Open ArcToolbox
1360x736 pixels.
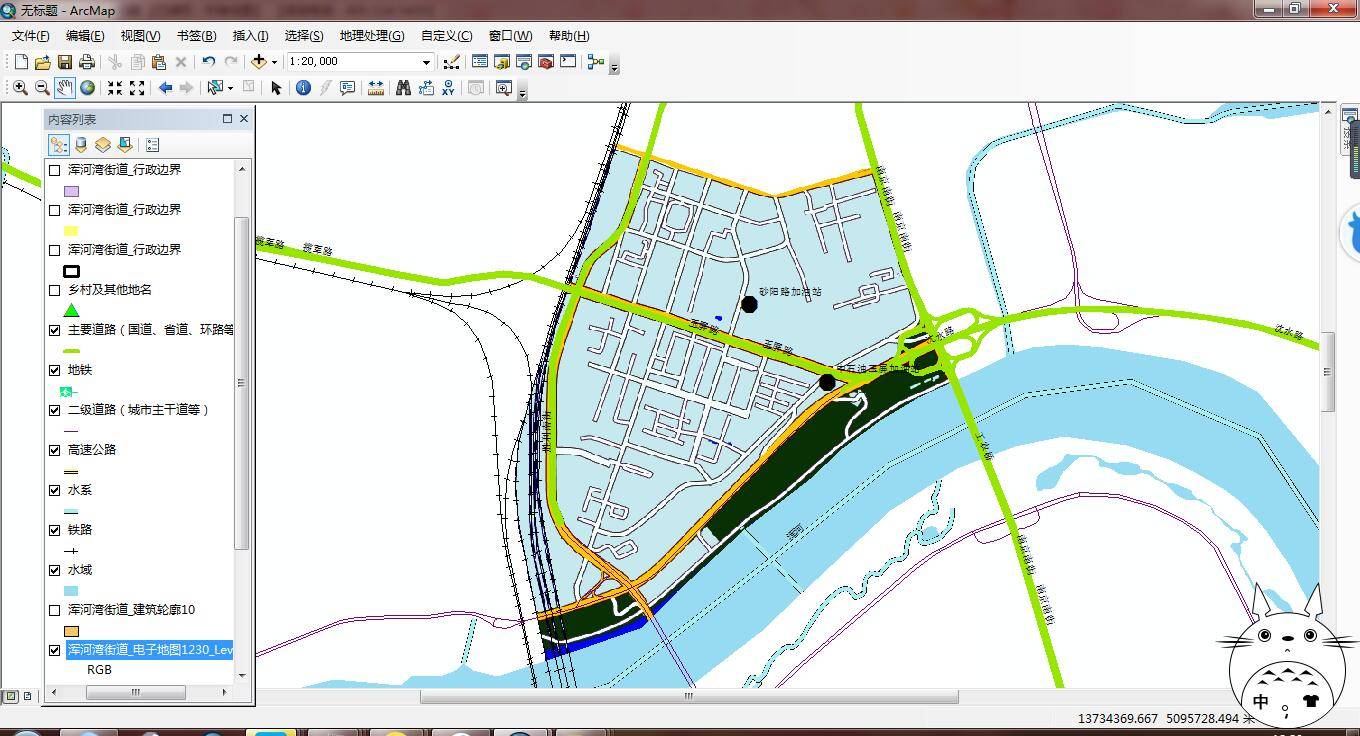pyautogui.click(x=546, y=62)
